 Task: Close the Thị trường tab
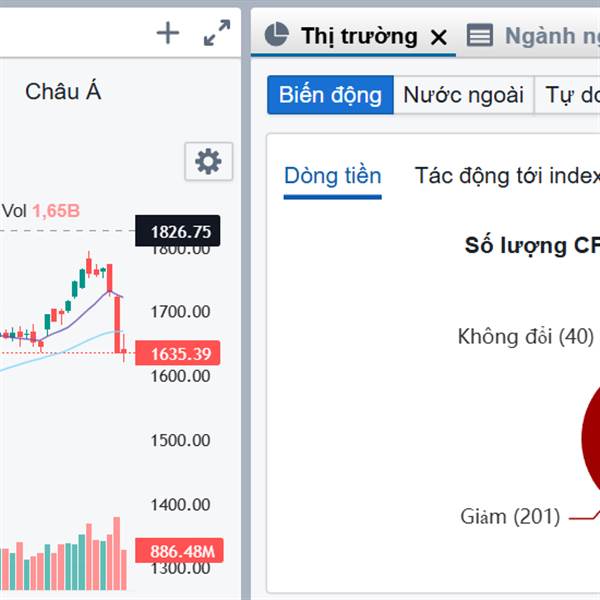point(438,37)
